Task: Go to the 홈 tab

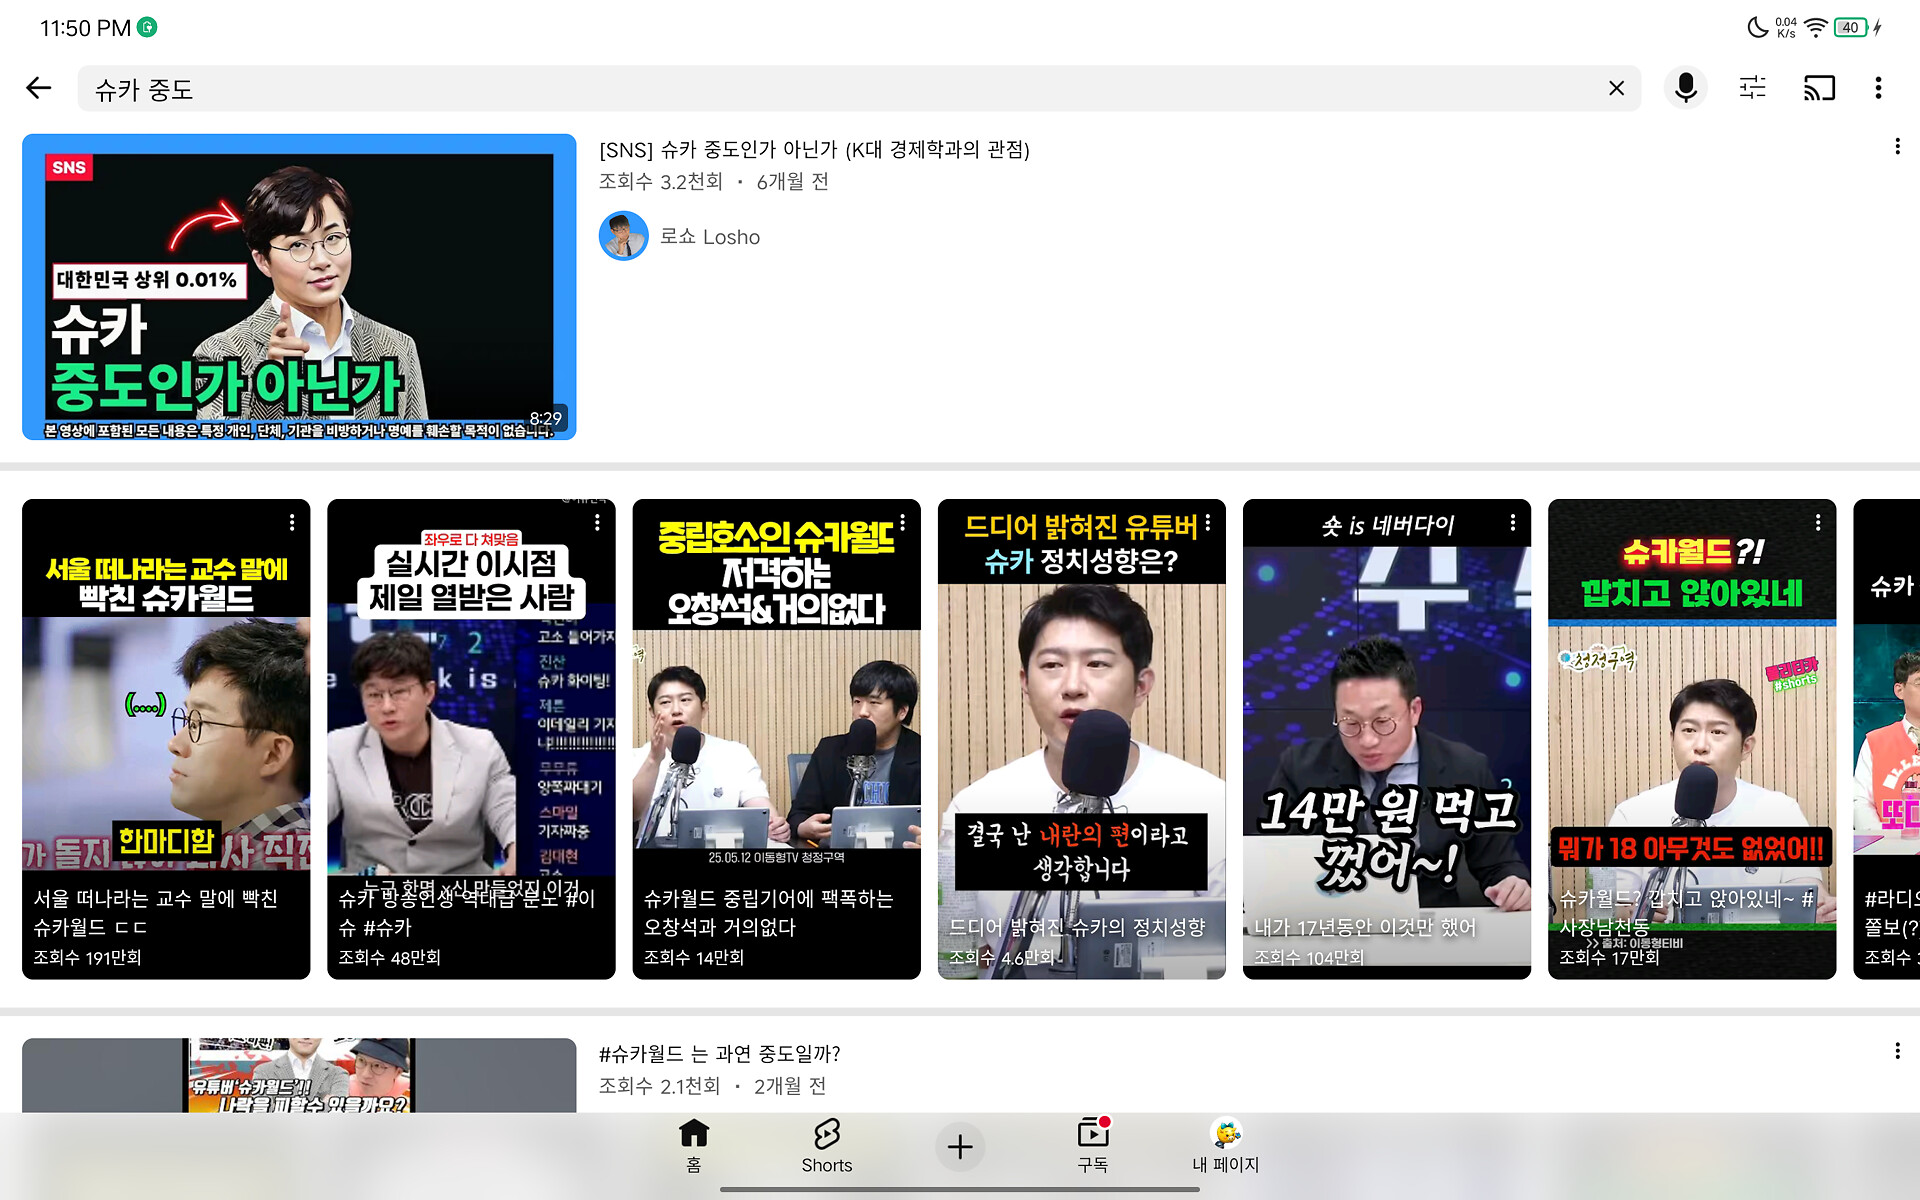Action: click(693, 1145)
